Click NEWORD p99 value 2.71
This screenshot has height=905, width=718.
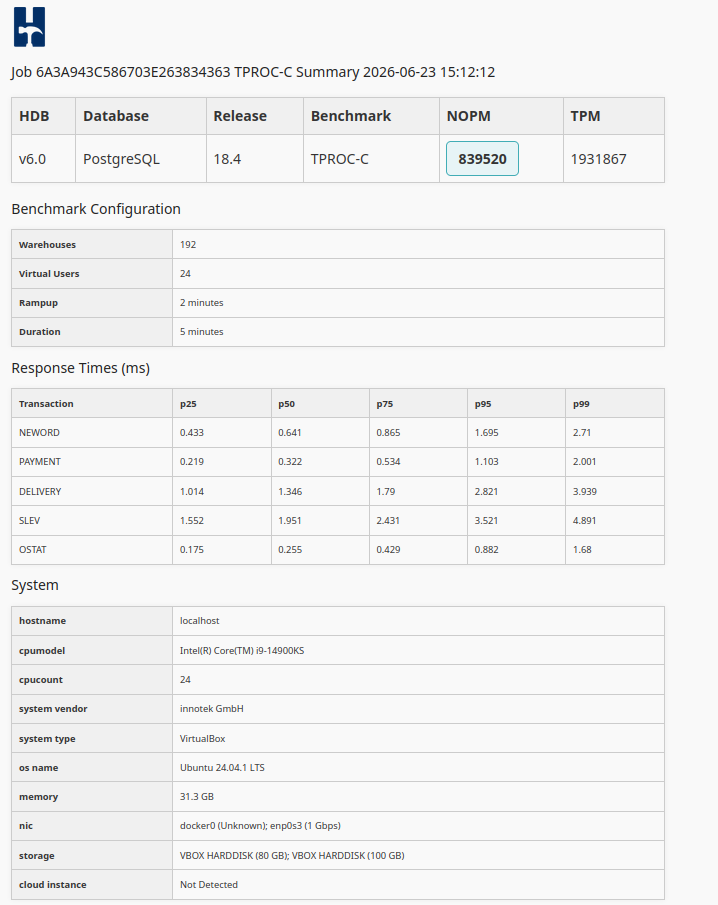click(x=582, y=433)
